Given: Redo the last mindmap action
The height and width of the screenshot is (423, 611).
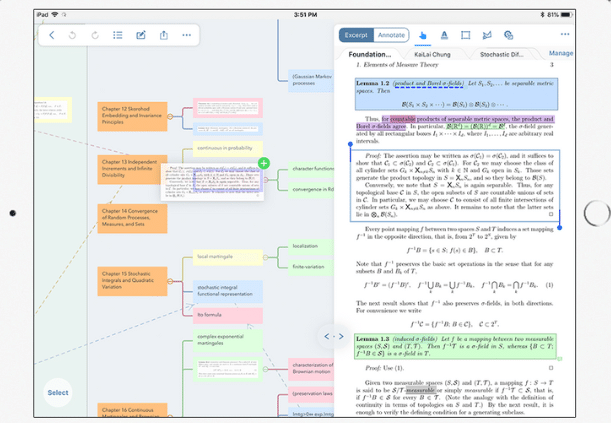Looking at the screenshot, I should tap(95, 35).
